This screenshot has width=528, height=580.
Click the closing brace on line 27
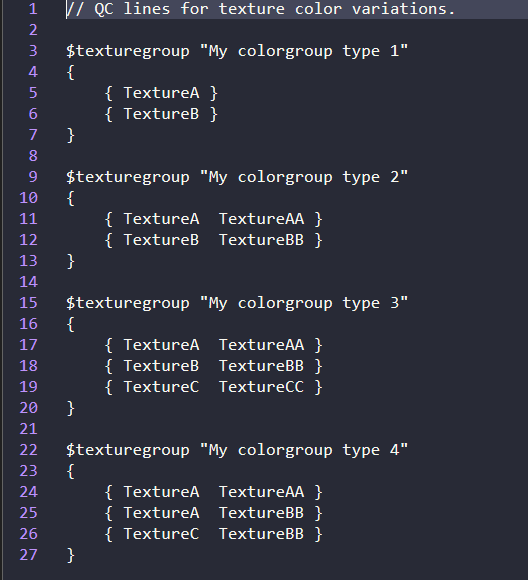pyautogui.click(x=71, y=556)
